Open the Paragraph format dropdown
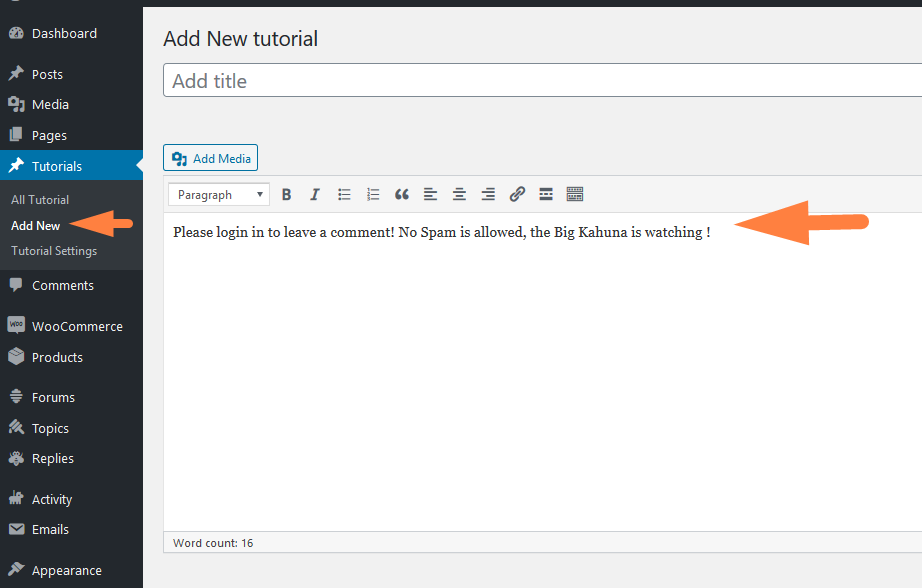Image resolution: width=922 pixels, height=588 pixels. click(x=219, y=195)
